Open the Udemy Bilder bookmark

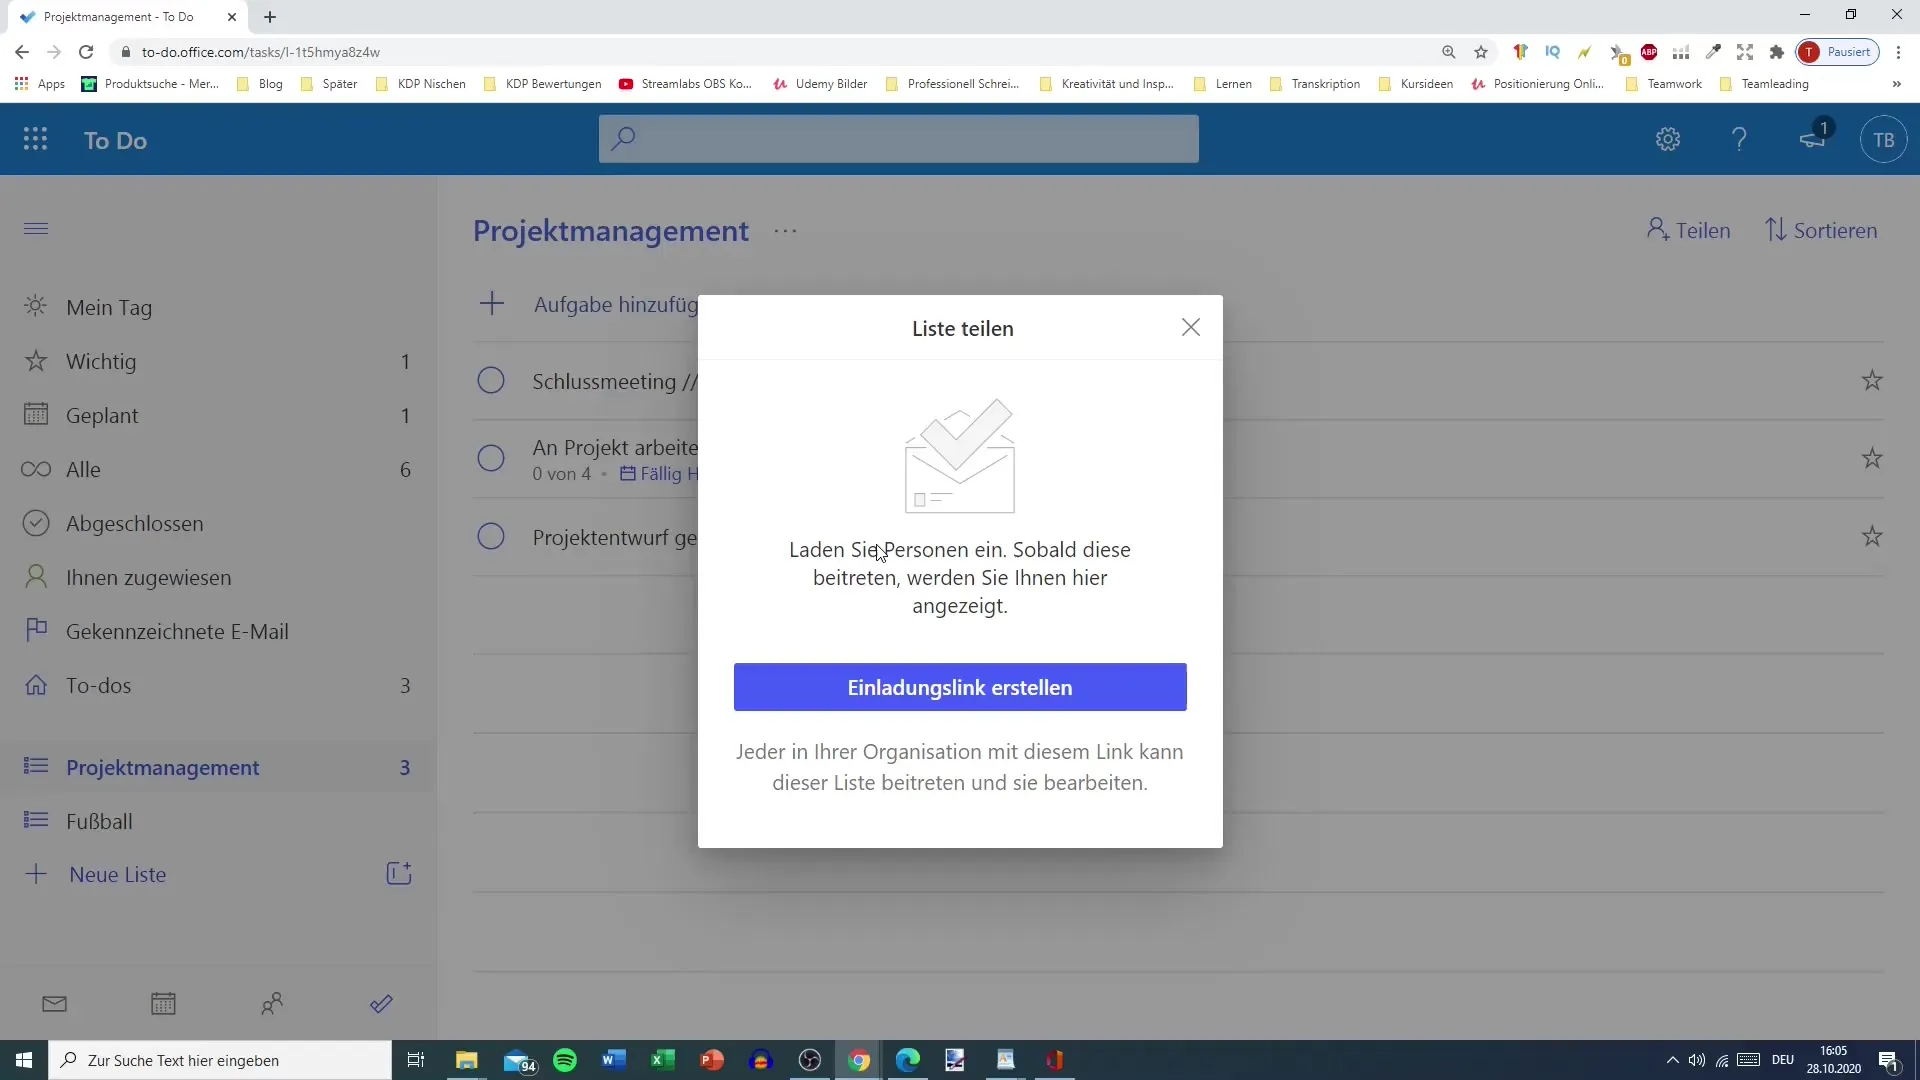820,84
